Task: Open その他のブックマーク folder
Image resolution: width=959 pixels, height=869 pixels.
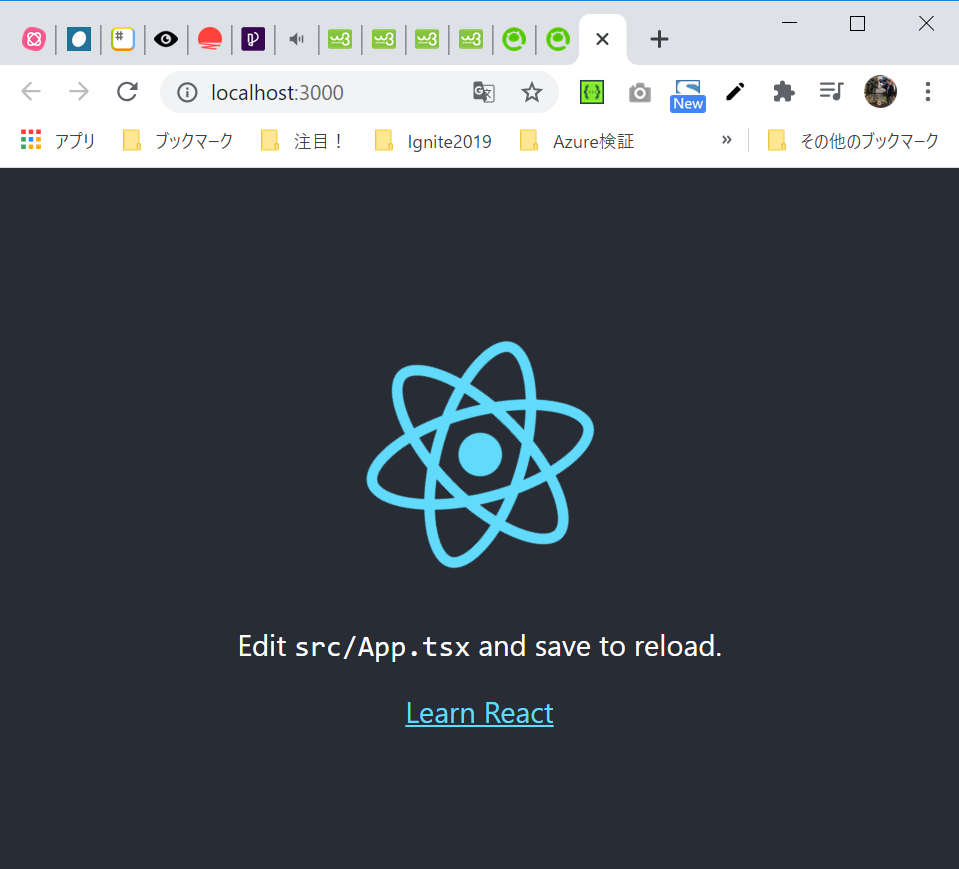Action: tap(853, 141)
